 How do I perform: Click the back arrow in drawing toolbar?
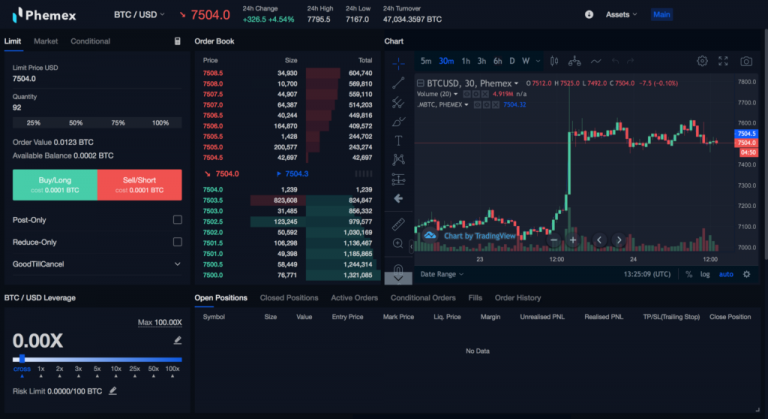398,198
